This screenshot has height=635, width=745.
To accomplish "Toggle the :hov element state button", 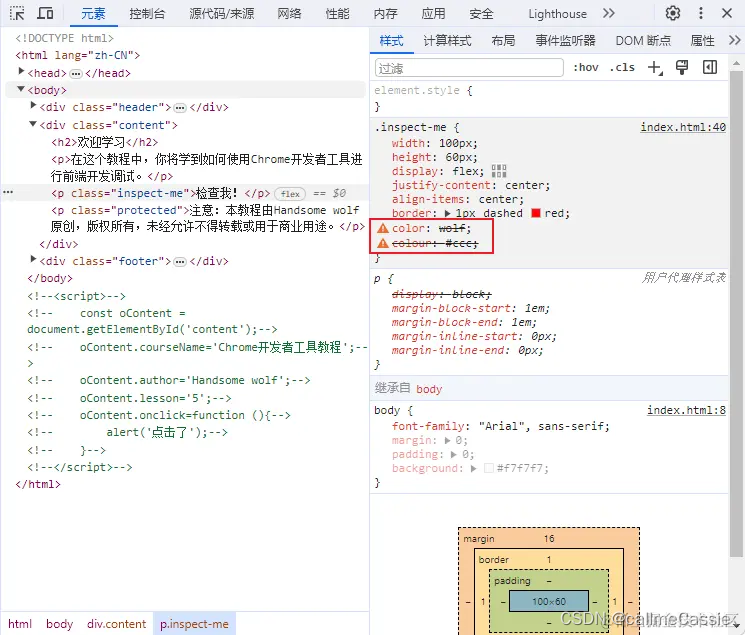I will point(585,67).
